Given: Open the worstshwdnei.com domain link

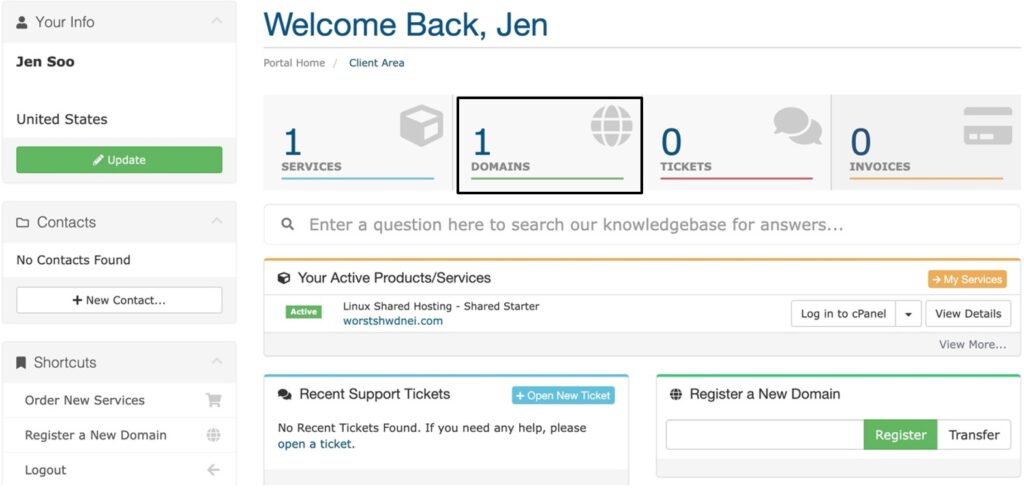Looking at the screenshot, I should coord(392,321).
